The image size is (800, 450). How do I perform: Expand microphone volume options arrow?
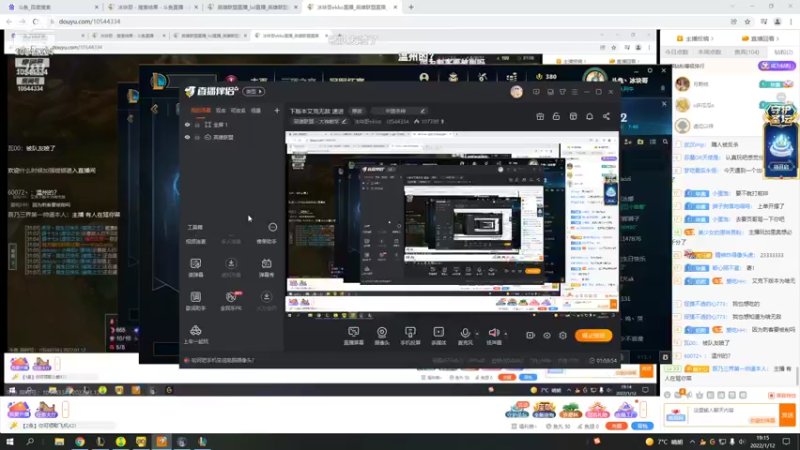tap(477, 334)
